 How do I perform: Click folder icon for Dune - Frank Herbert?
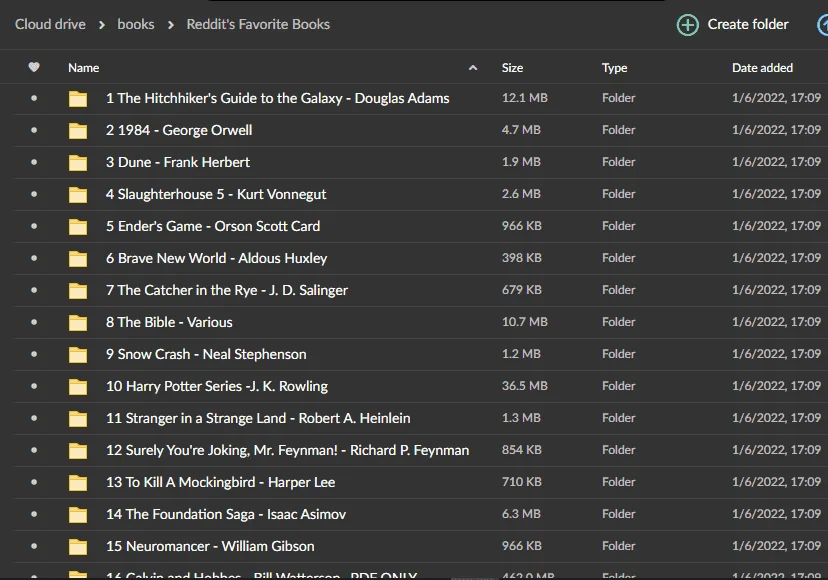pos(78,163)
